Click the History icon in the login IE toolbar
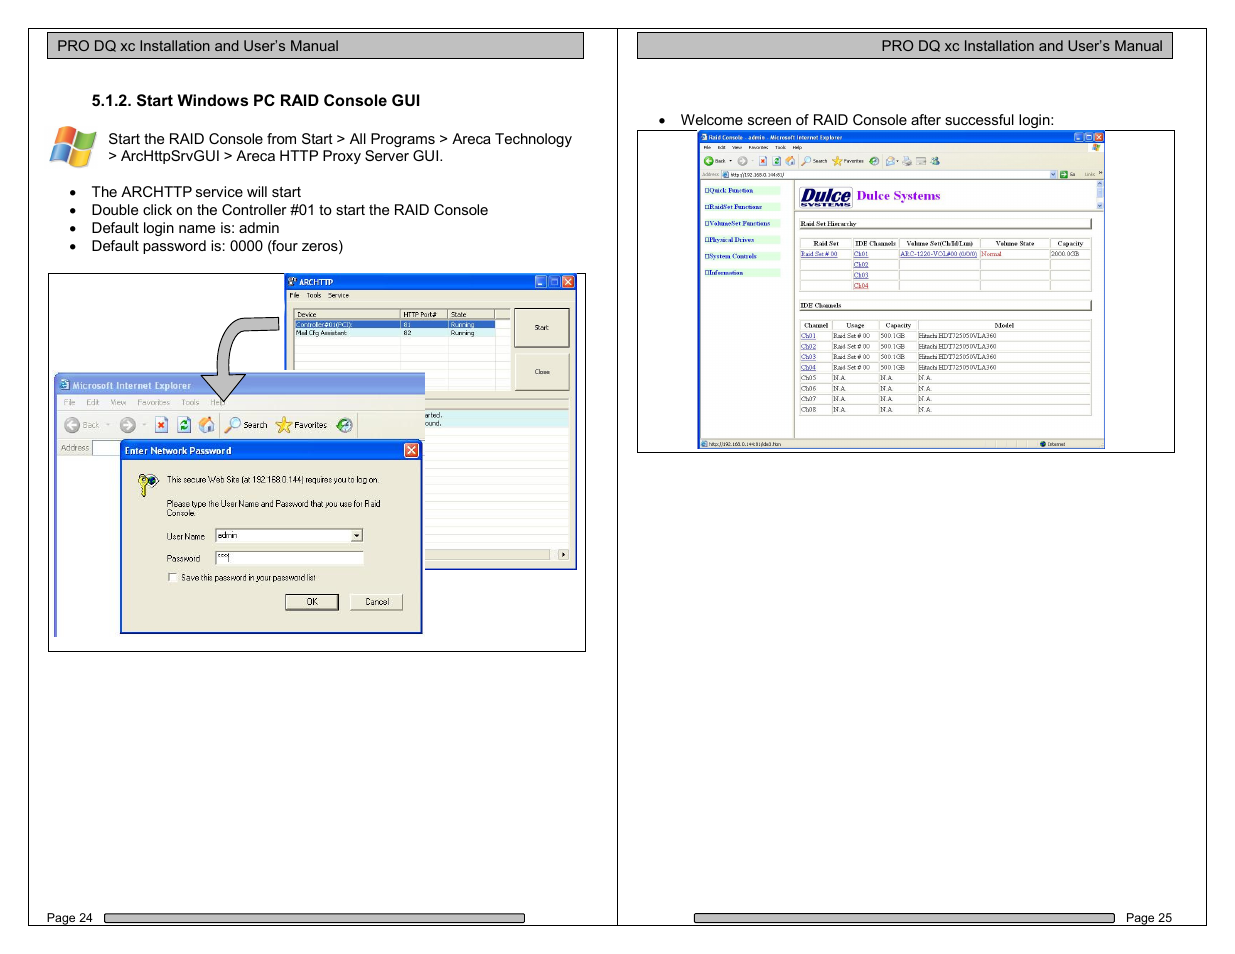This screenshot has width=1235, height=954. (x=344, y=425)
